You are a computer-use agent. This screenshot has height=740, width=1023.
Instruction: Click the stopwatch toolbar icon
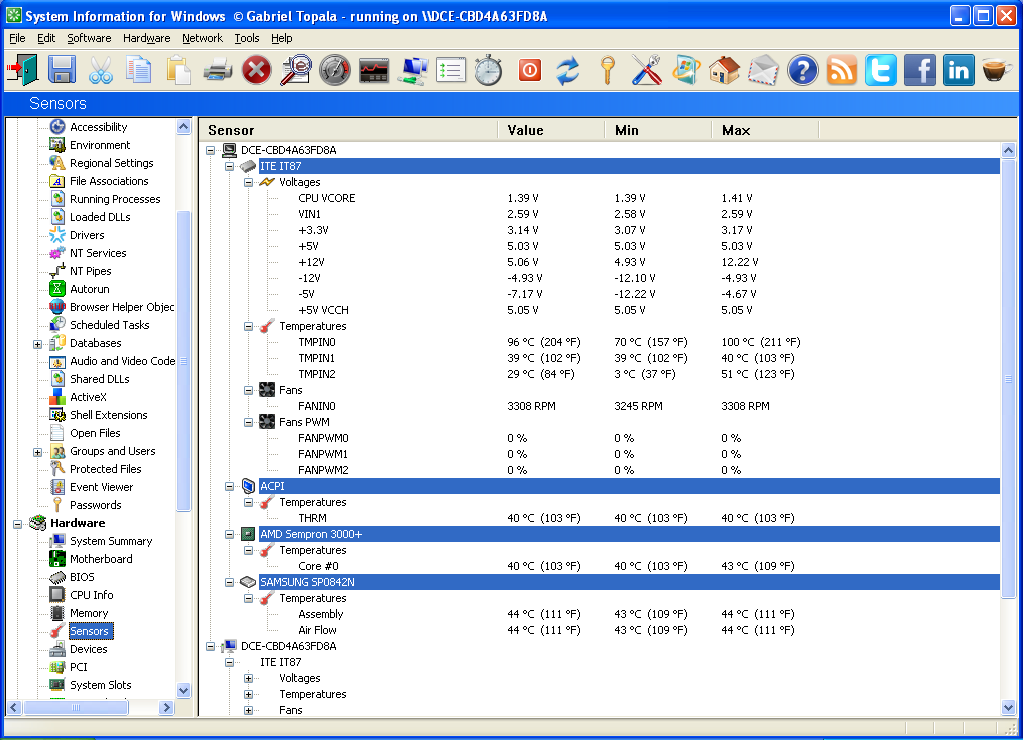tap(488, 70)
